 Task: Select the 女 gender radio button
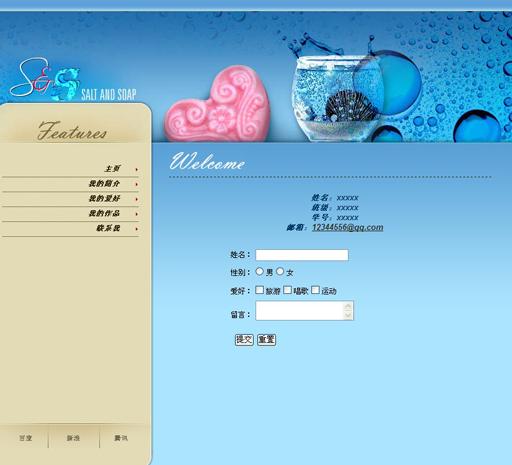tap(280, 272)
